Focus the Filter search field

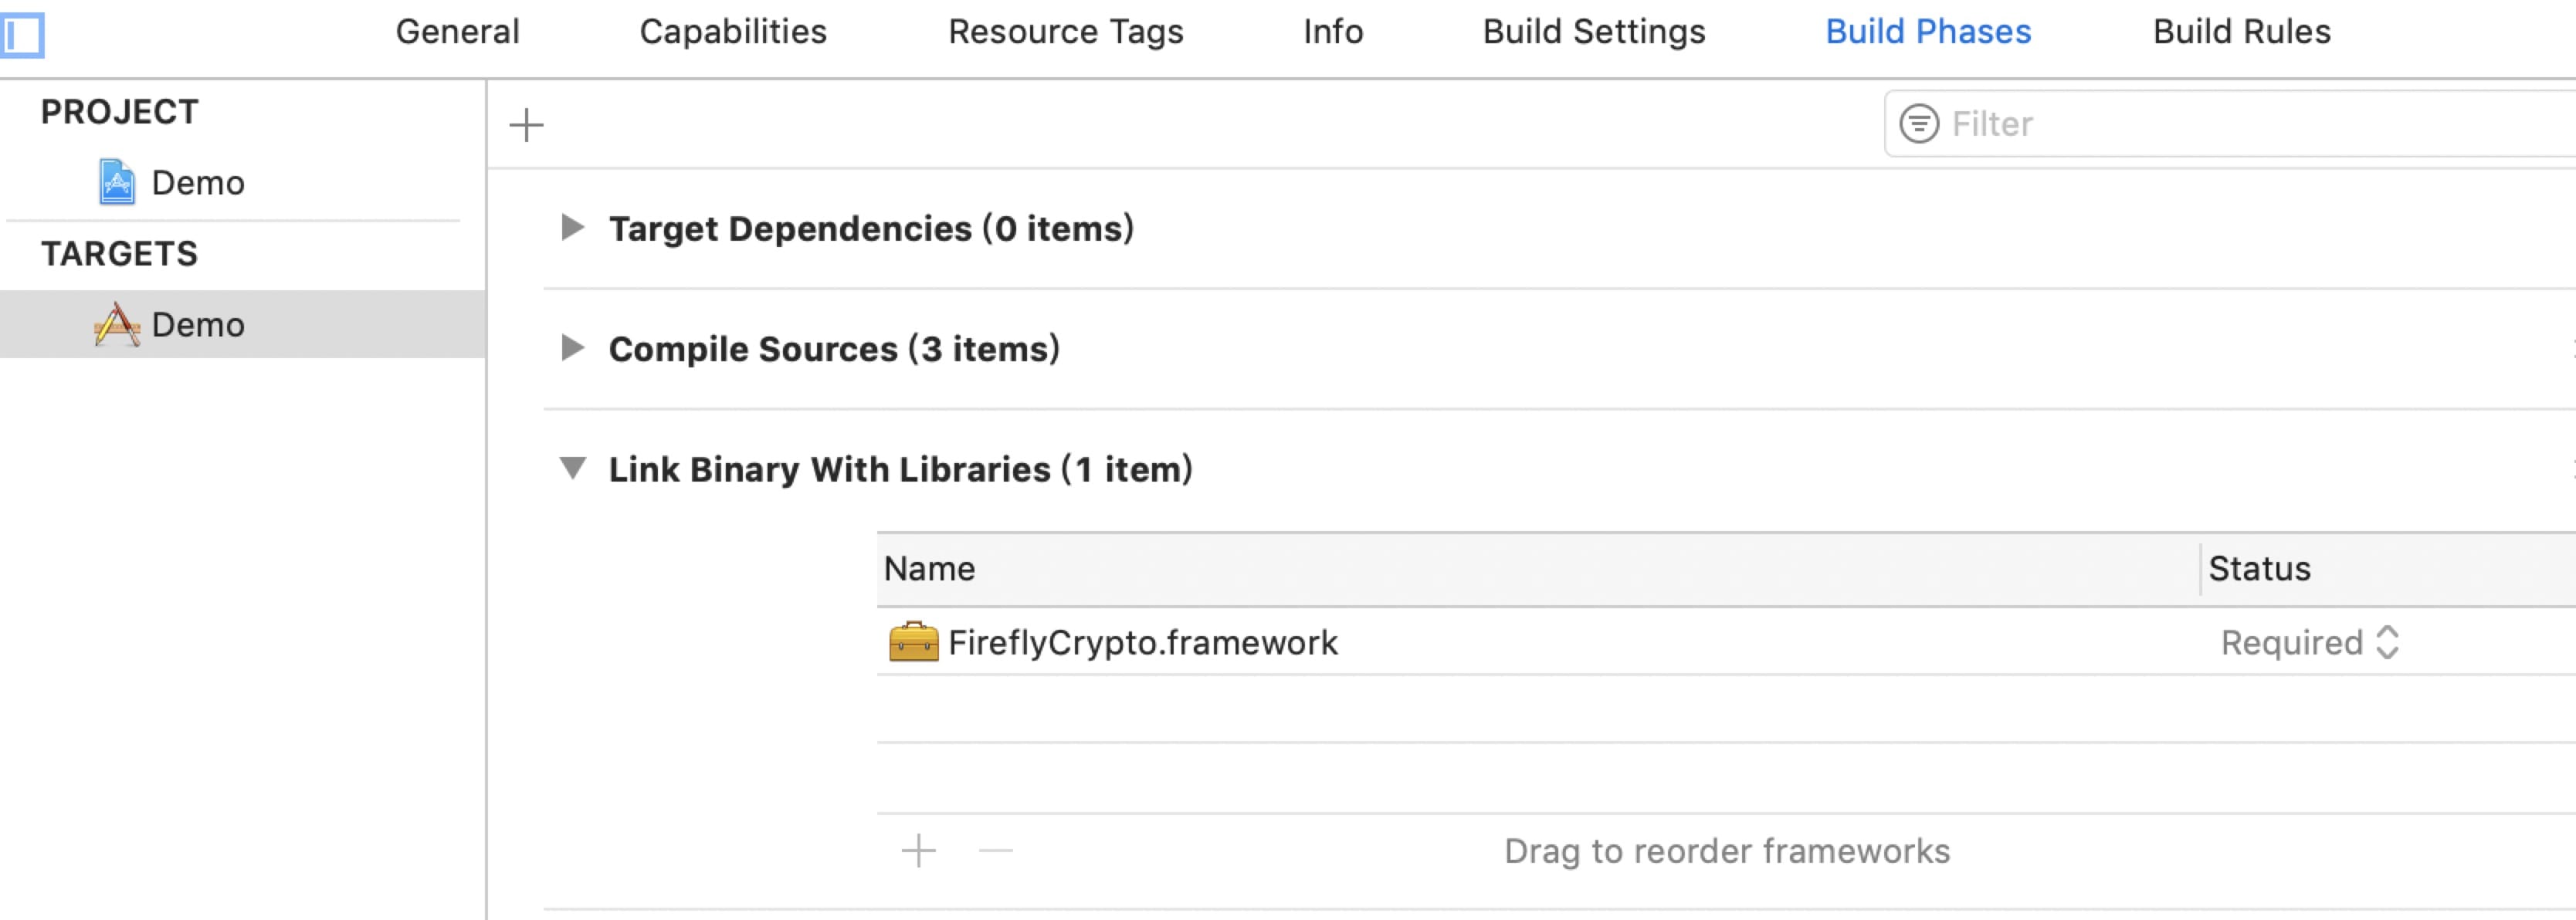point(2230,124)
